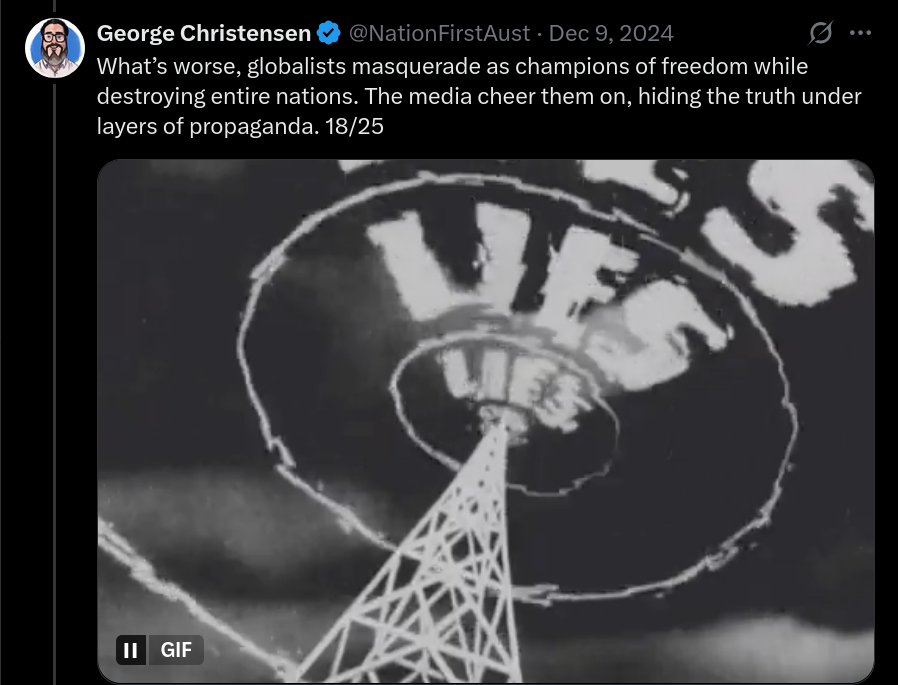Open the radio tower GIF media
898x685 pixels.
coord(486,421)
